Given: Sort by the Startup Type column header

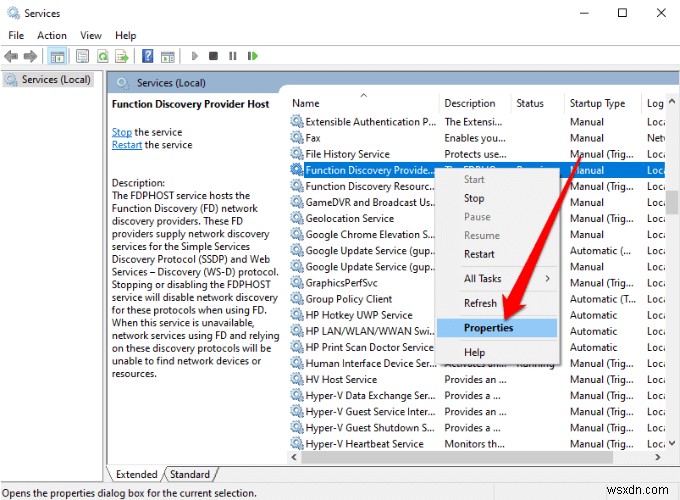Looking at the screenshot, I should pos(603,103).
